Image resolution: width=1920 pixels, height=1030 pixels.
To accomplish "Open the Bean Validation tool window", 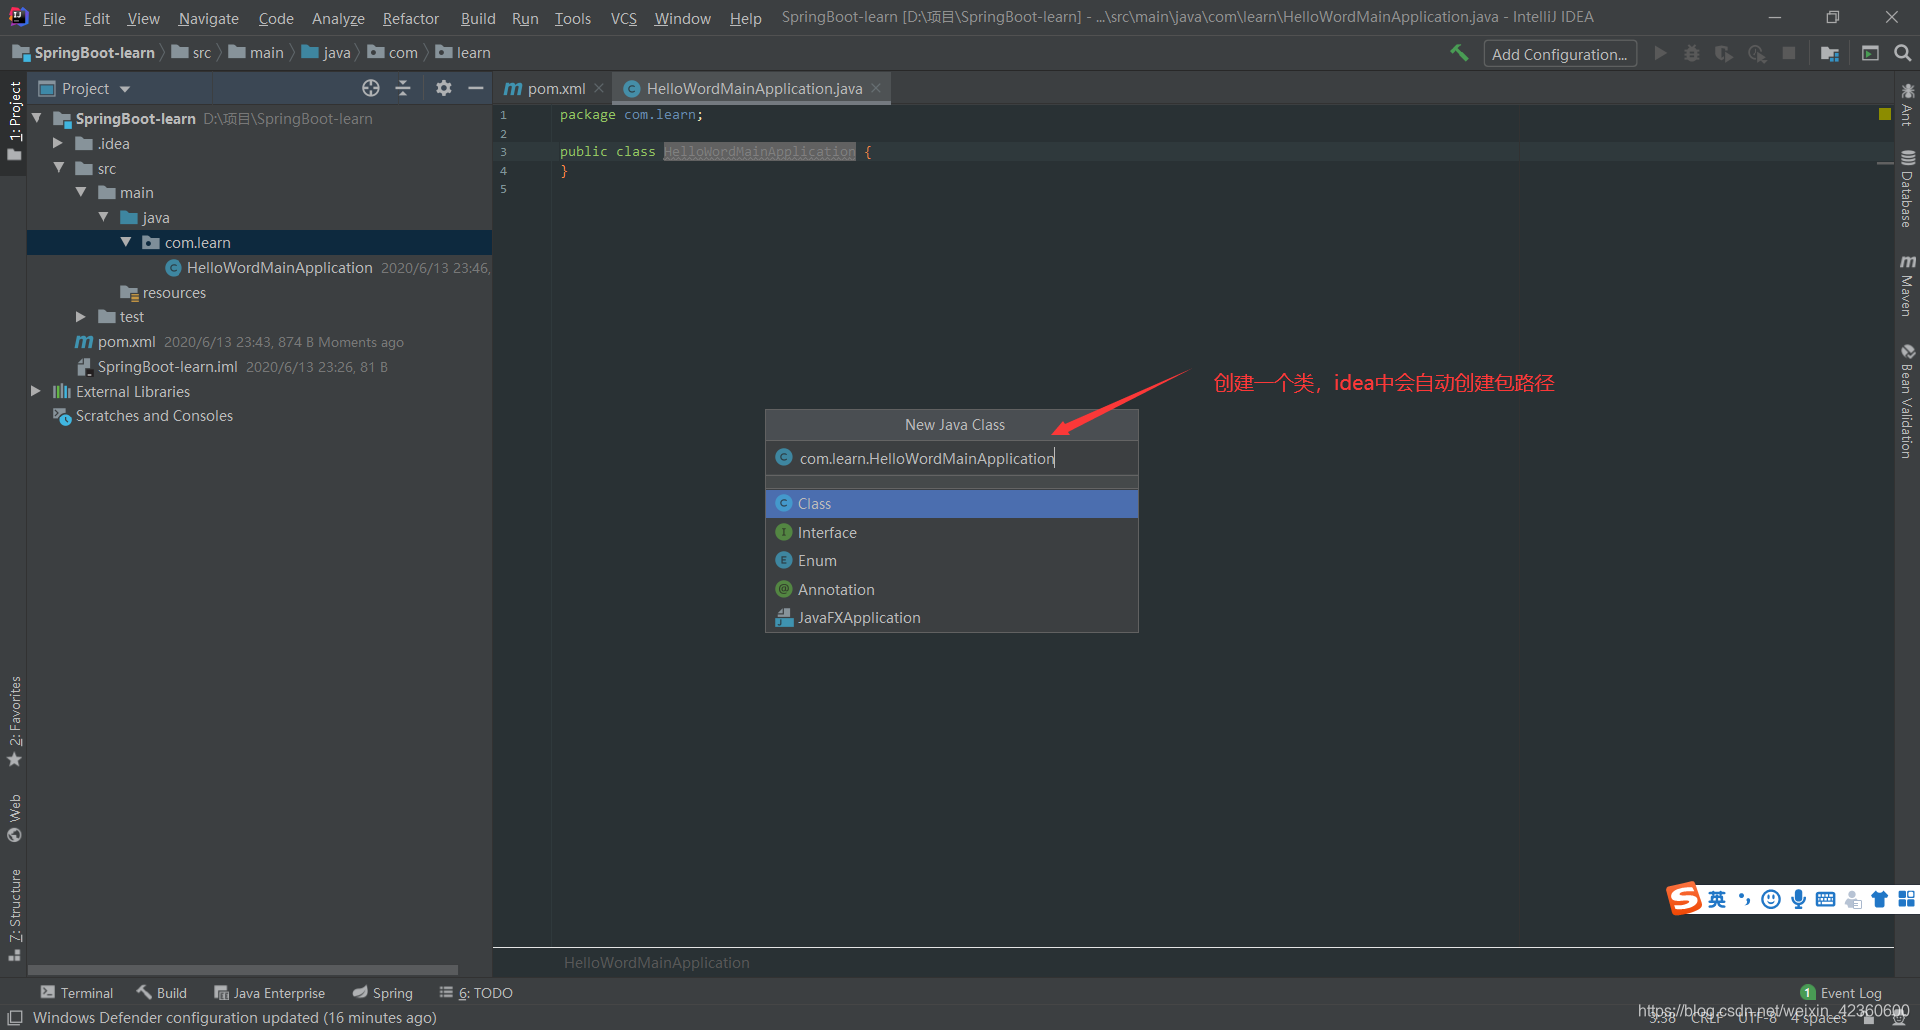I will [1907, 402].
